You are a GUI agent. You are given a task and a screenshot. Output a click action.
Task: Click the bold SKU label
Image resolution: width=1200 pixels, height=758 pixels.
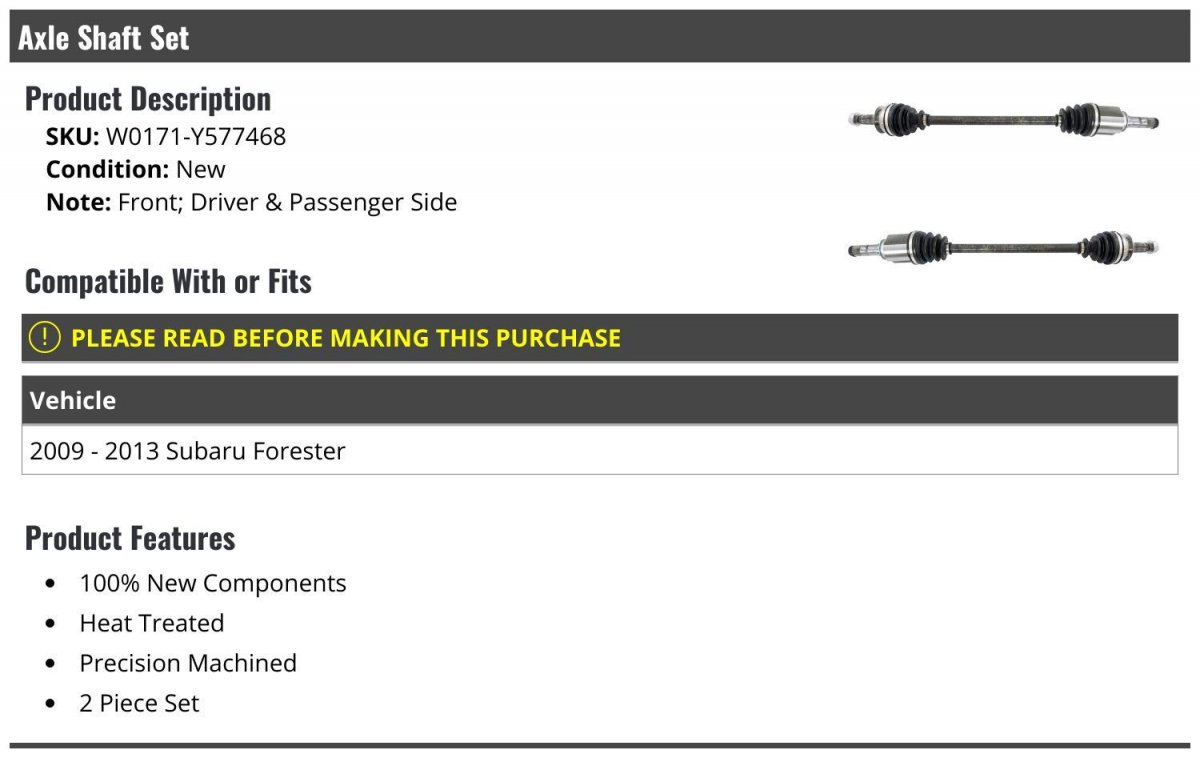[x=72, y=136]
